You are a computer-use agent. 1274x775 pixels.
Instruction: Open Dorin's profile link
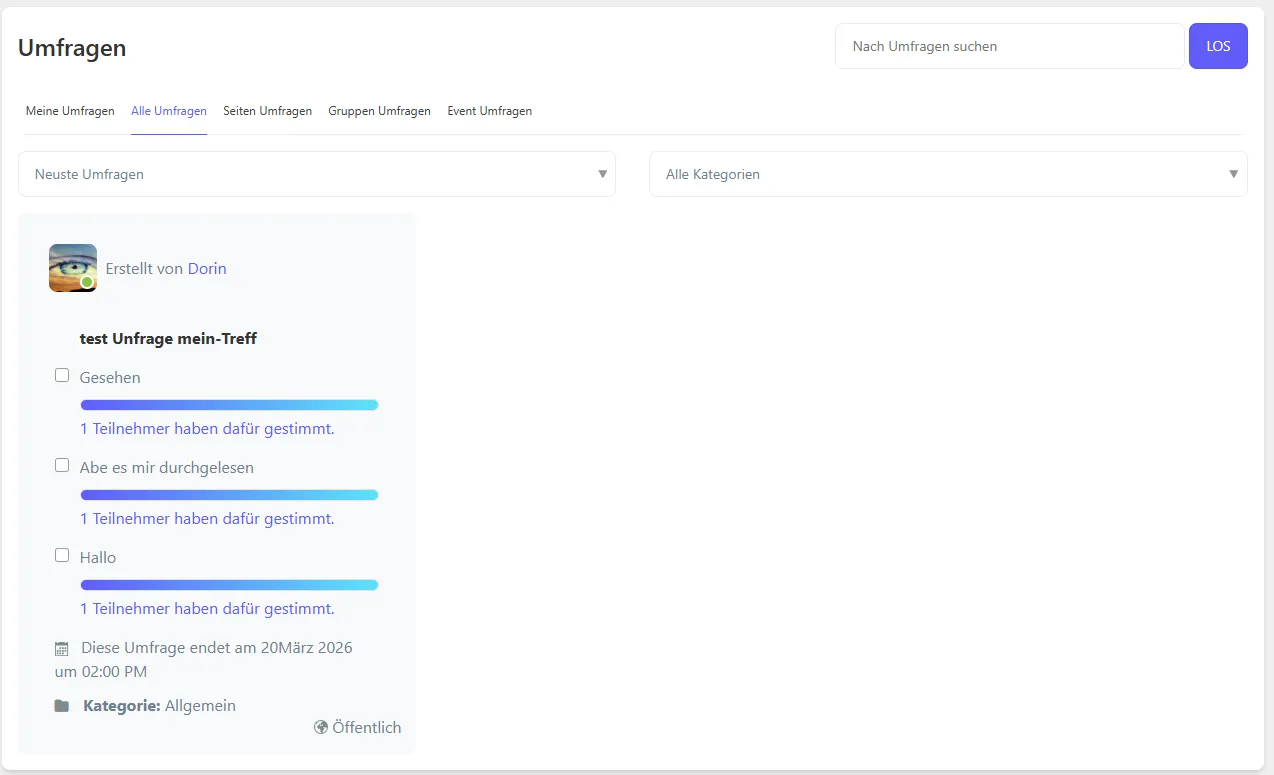tap(207, 268)
